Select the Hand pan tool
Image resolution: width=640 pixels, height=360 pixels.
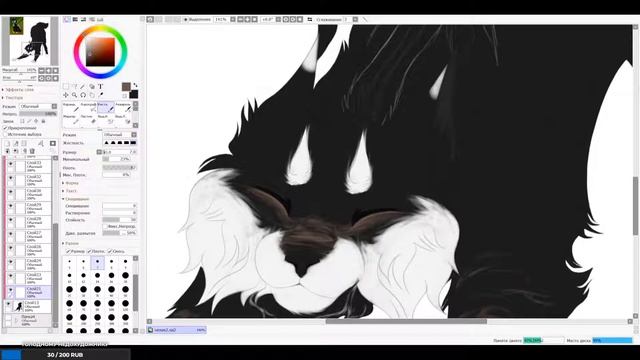click(92, 95)
